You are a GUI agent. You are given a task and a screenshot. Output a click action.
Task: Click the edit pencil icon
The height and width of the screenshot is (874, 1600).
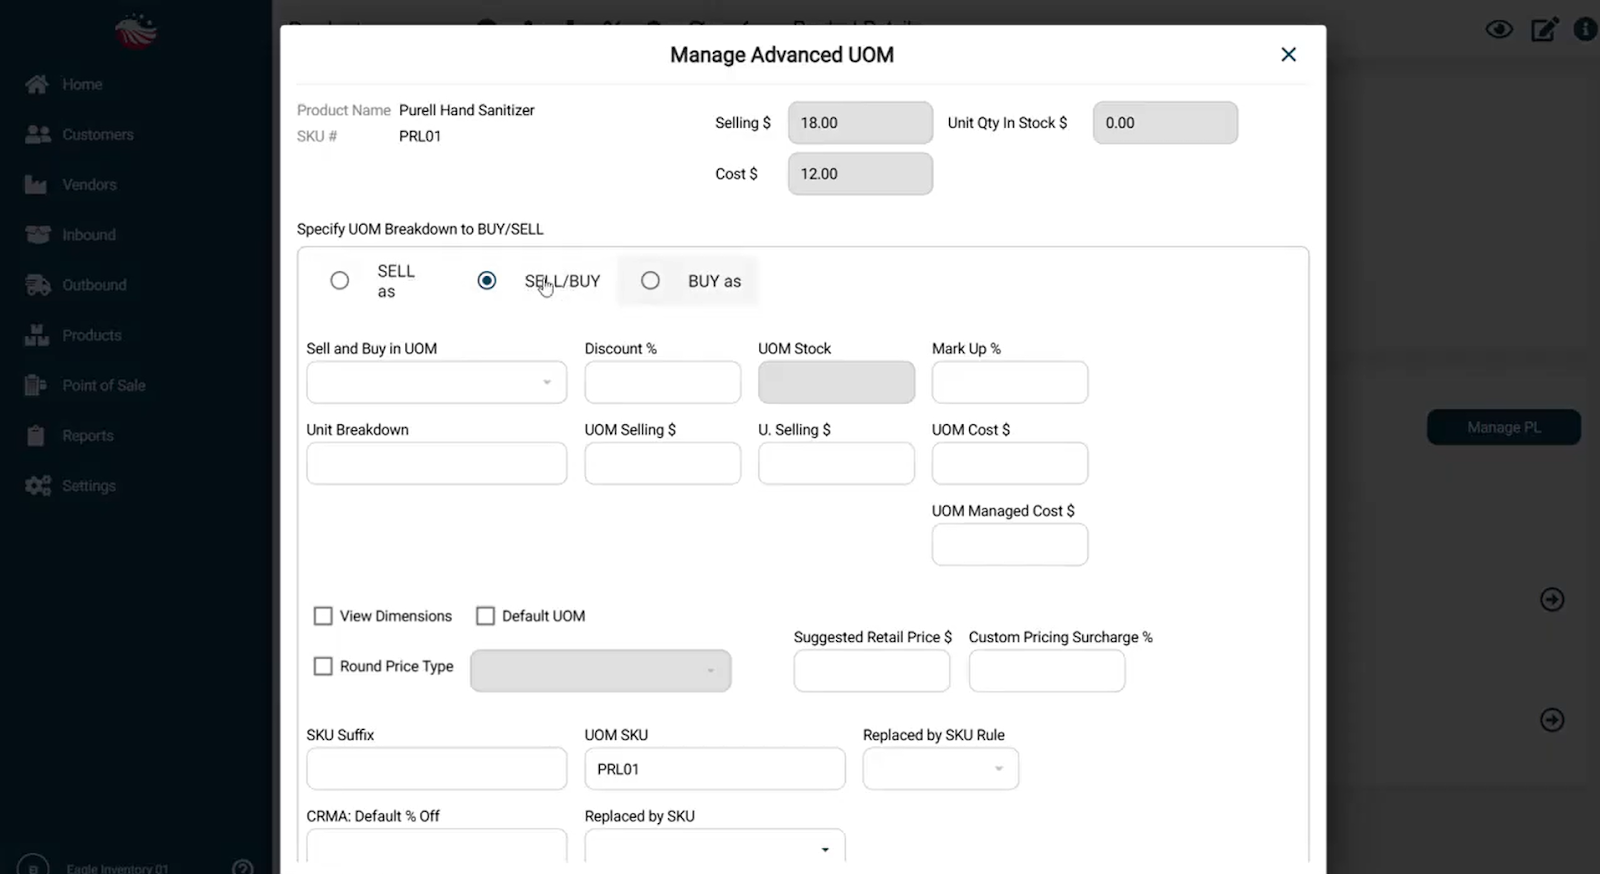(1544, 29)
